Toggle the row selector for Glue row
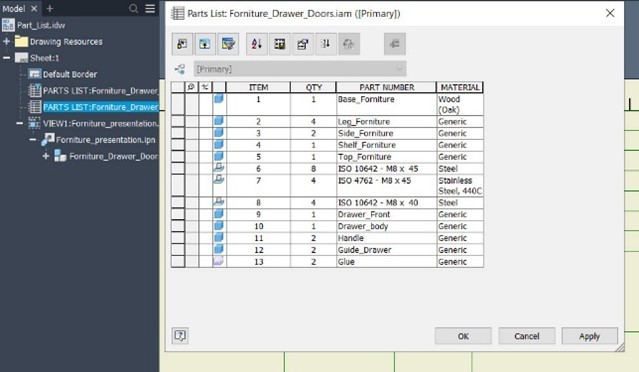The image size is (639, 372). pyautogui.click(x=178, y=262)
